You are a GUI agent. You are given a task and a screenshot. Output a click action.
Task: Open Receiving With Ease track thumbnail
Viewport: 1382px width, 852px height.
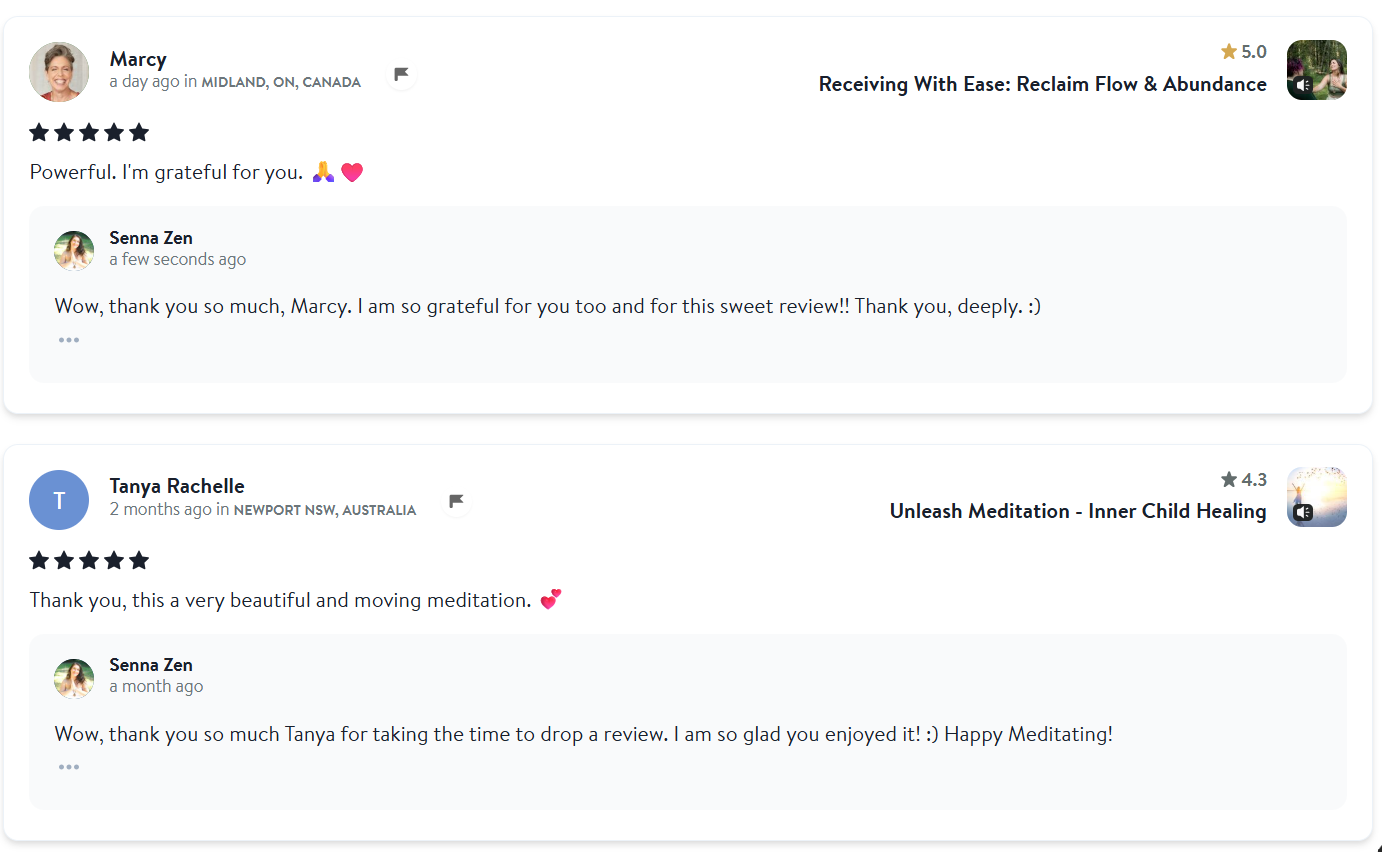tap(1316, 70)
